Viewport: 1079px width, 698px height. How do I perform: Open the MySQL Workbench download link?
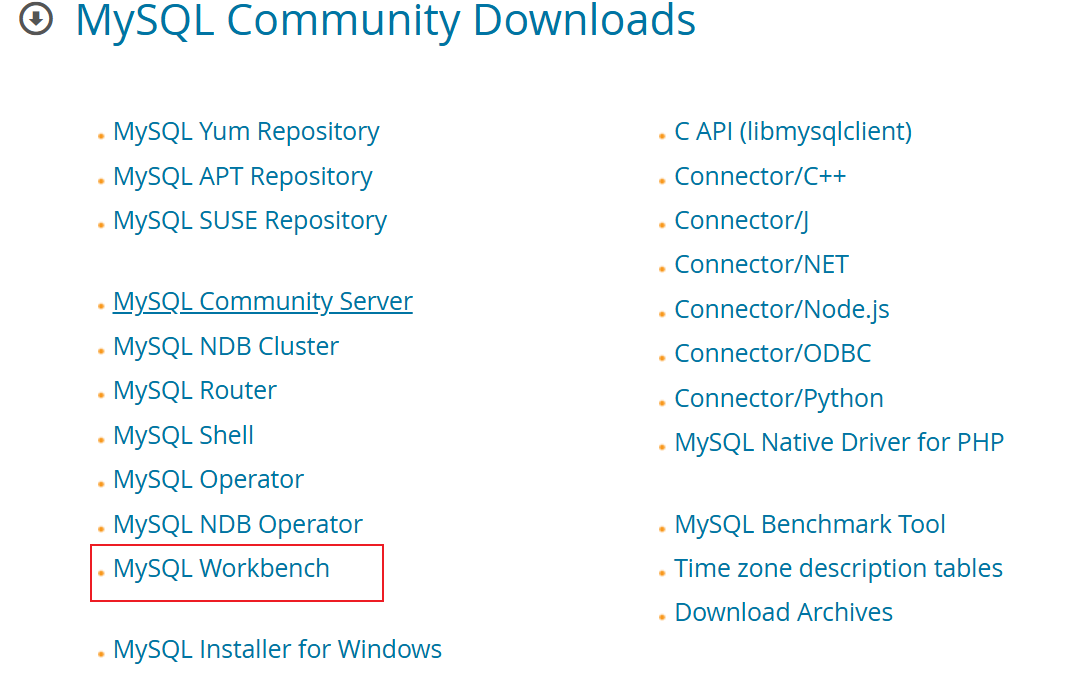[222, 569]
